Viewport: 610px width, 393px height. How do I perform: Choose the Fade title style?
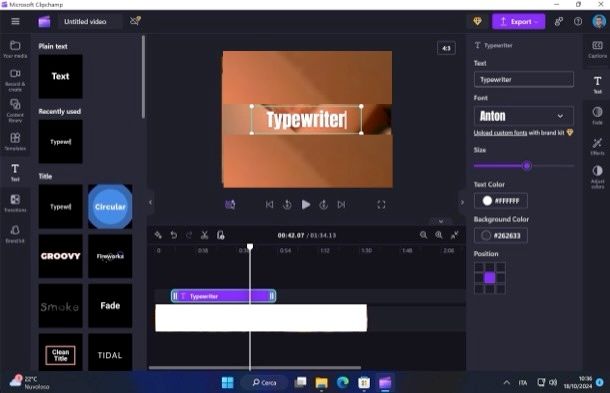pos(110,306)
